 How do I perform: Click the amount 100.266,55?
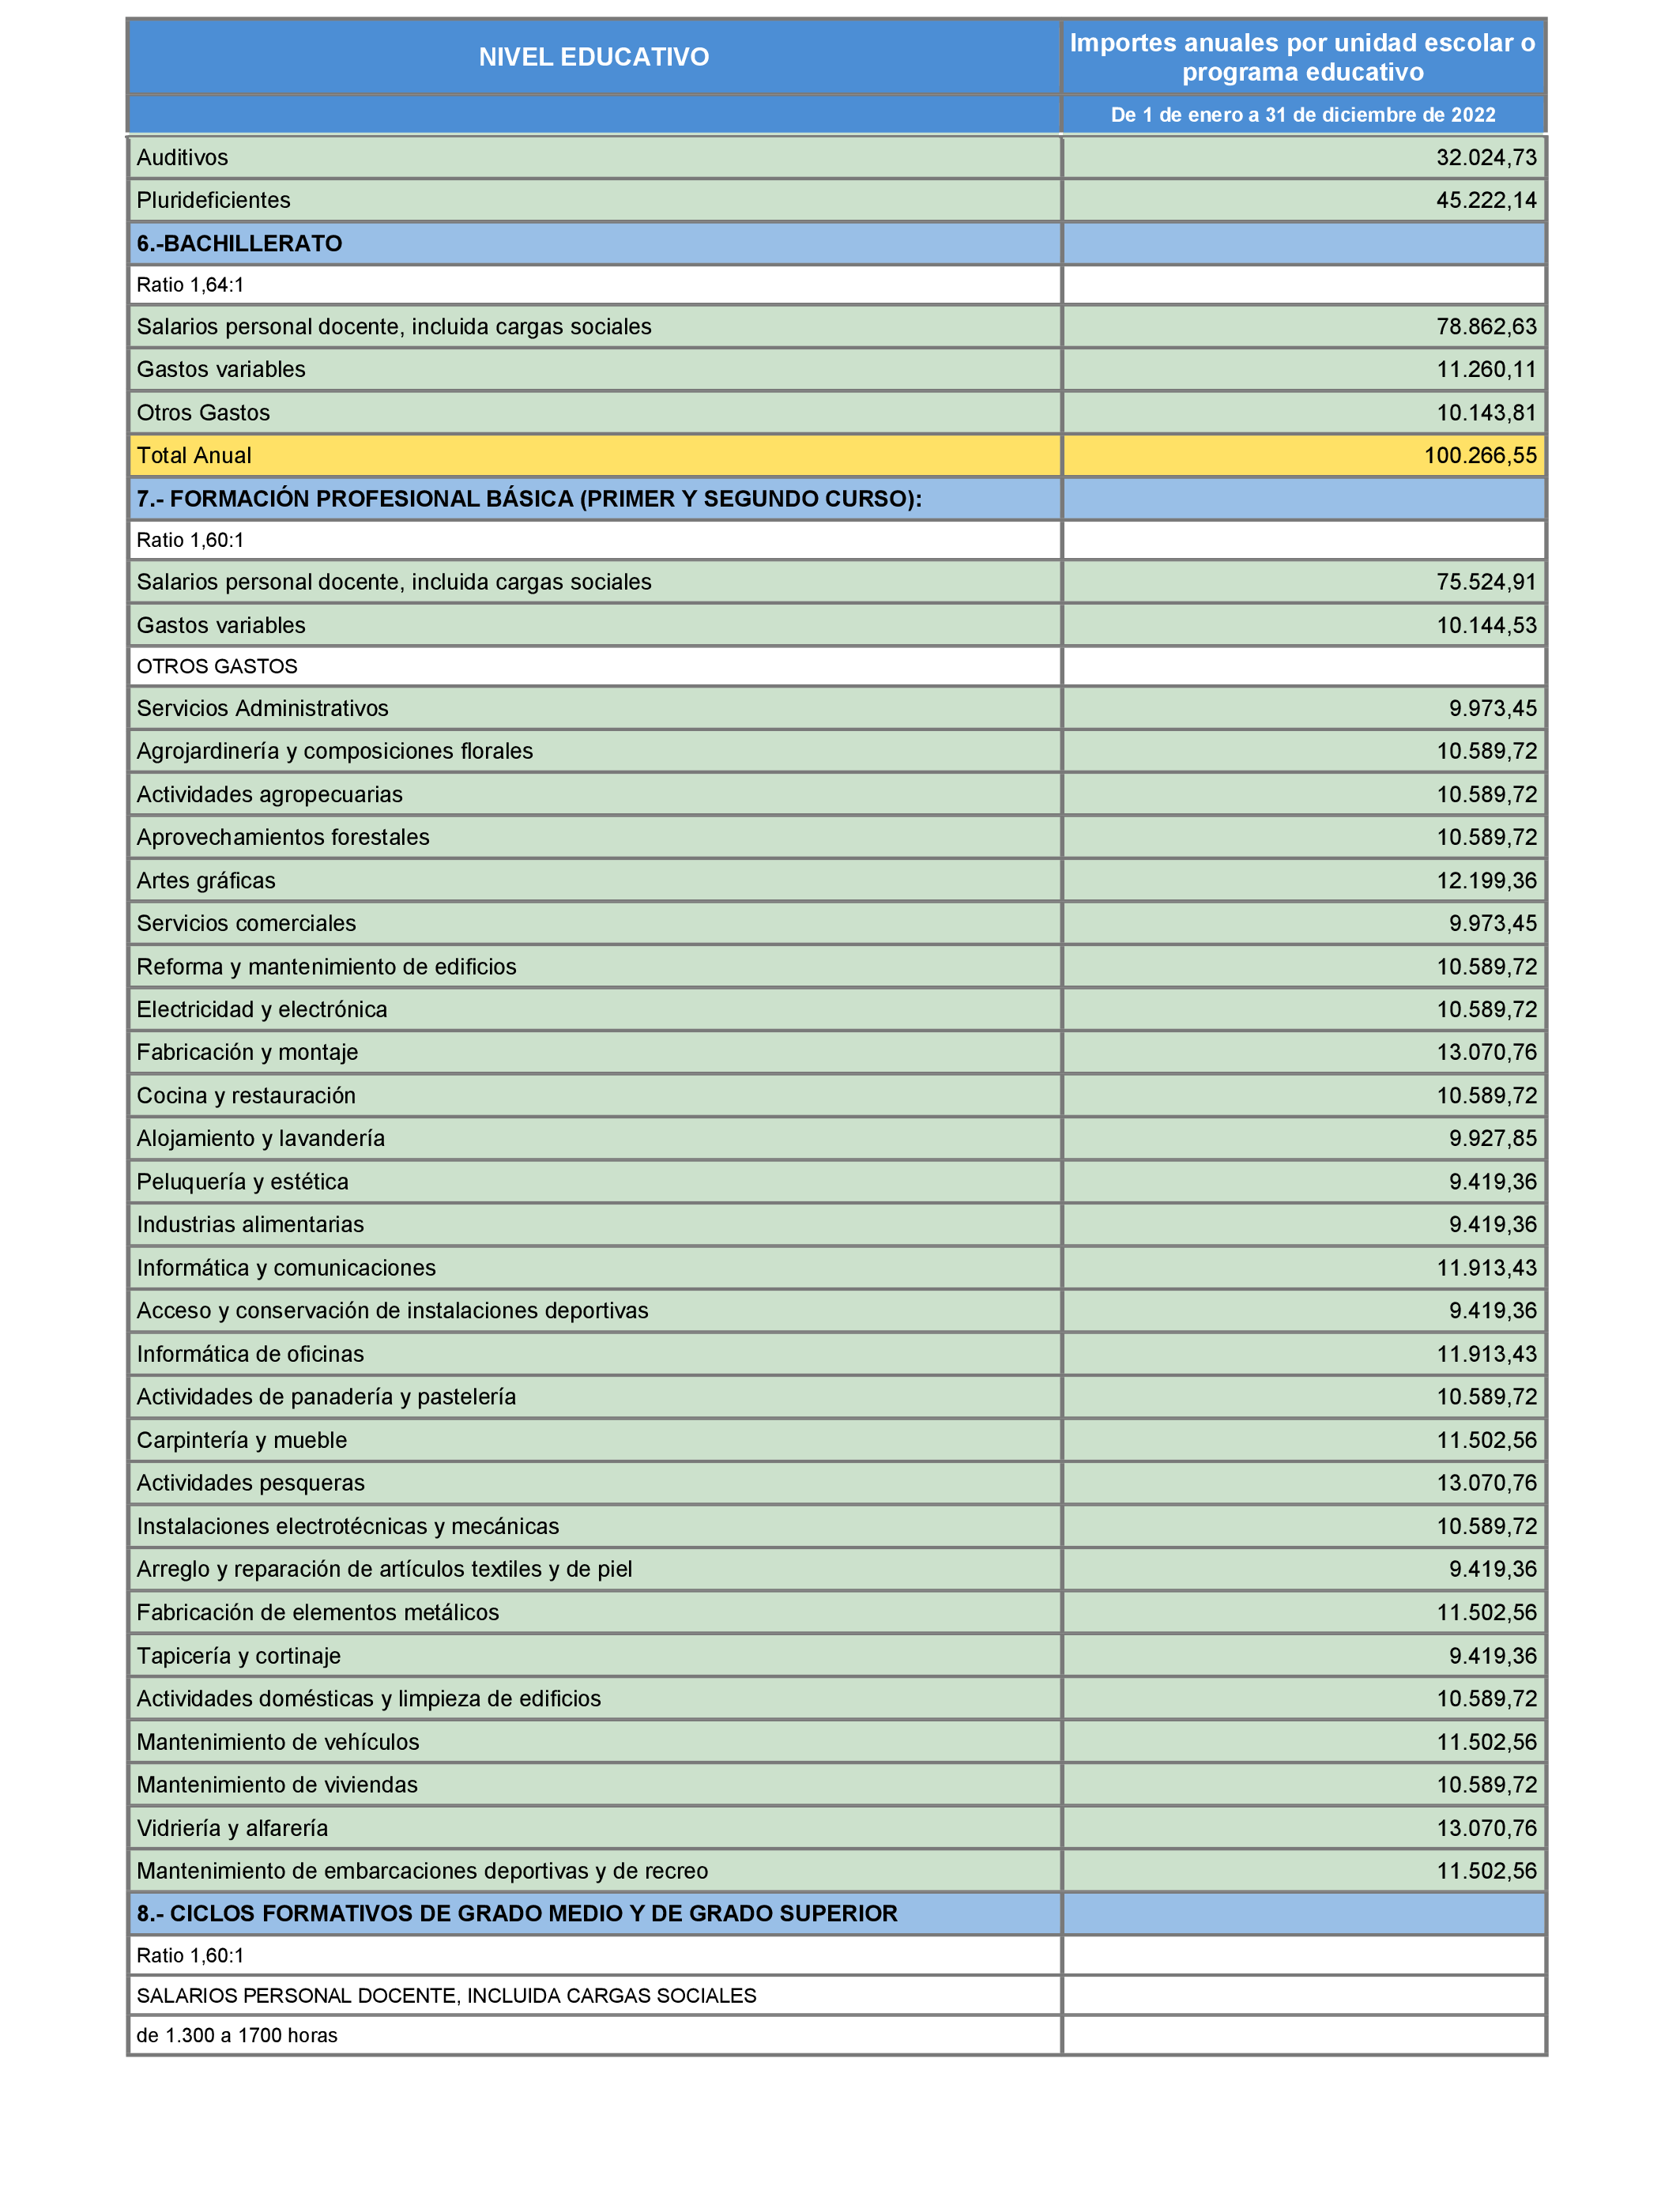[1479, 455]
